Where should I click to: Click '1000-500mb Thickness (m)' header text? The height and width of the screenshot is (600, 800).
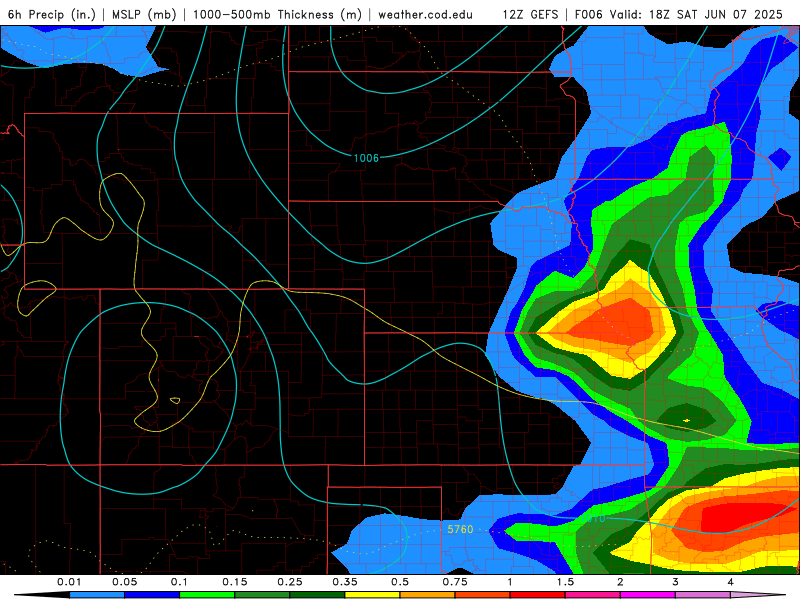tap(277, 14)
